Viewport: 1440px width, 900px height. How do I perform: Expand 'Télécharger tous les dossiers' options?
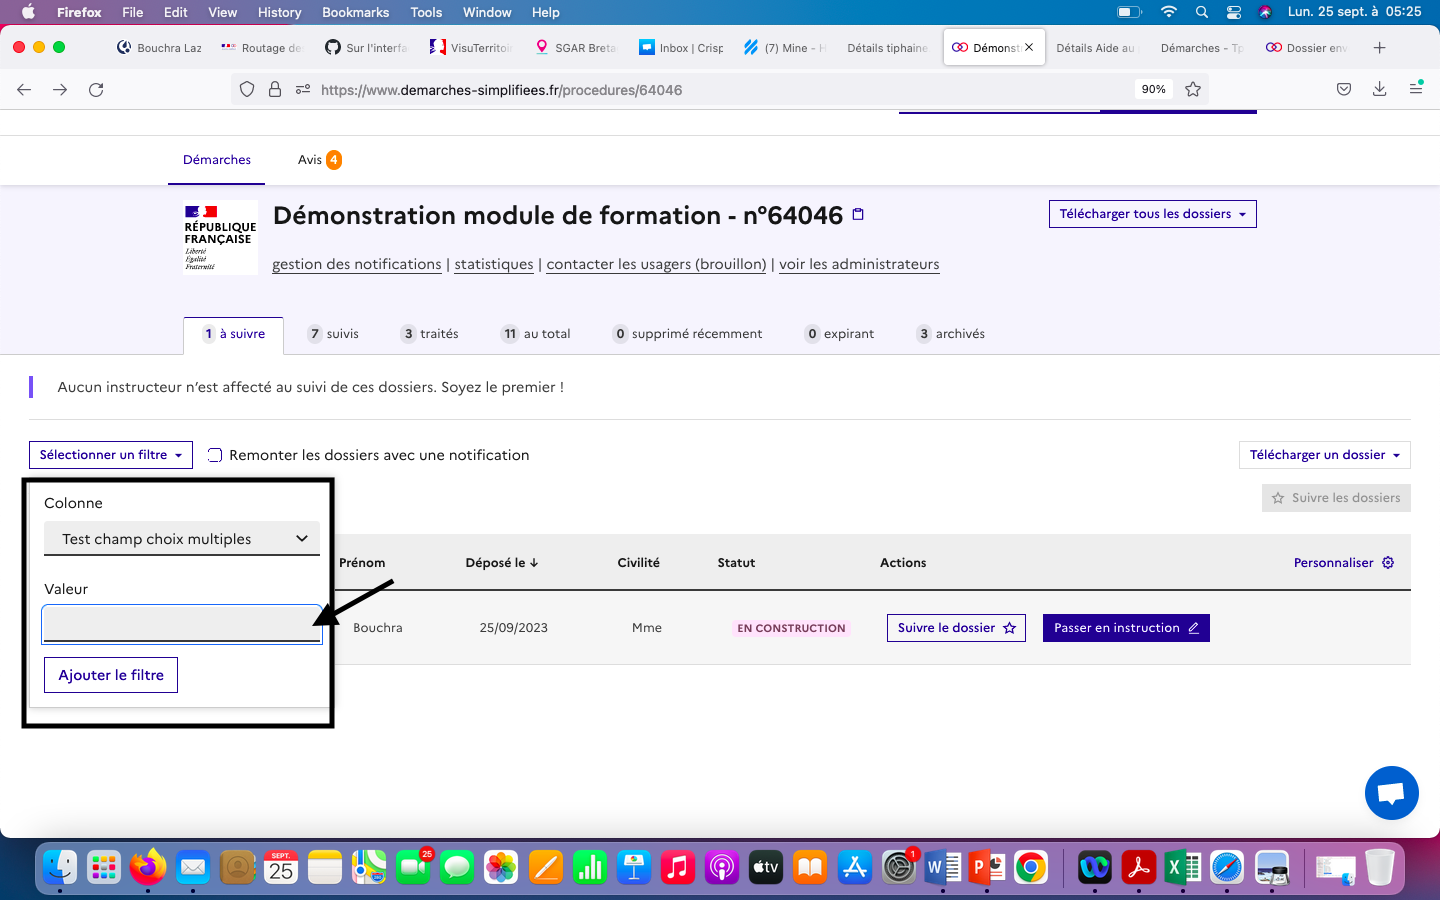(1152, 213)
